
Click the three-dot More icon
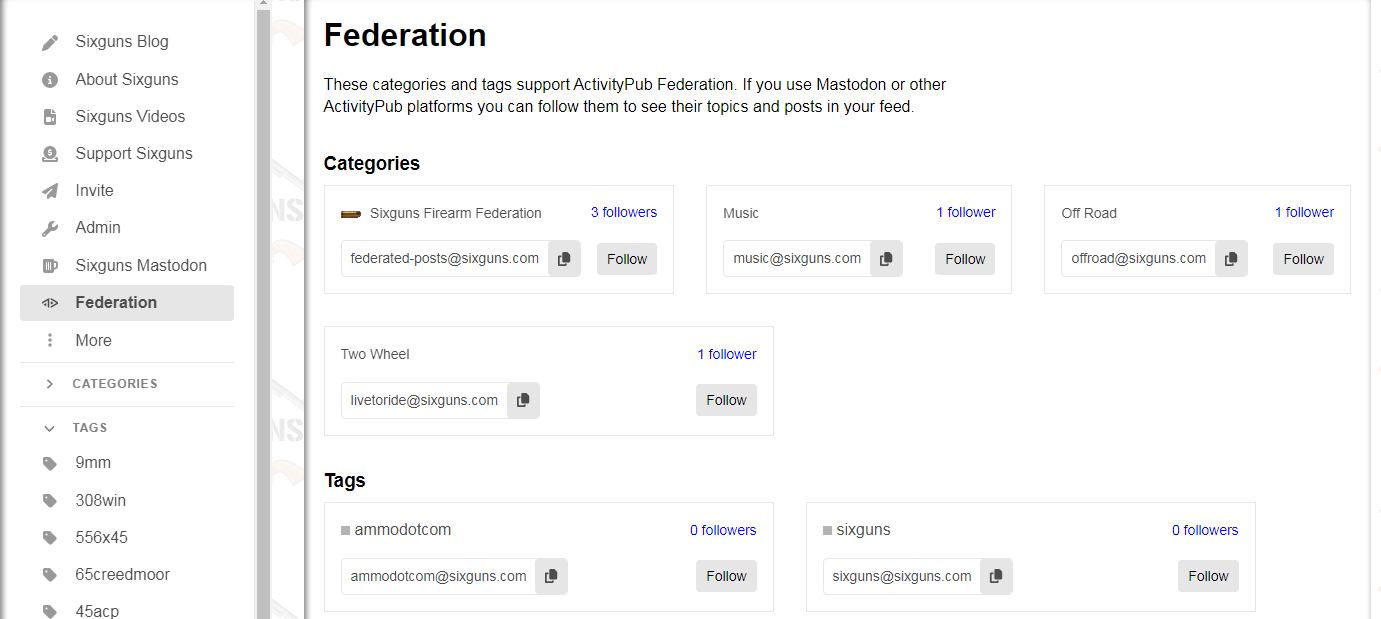pos(50,341)
